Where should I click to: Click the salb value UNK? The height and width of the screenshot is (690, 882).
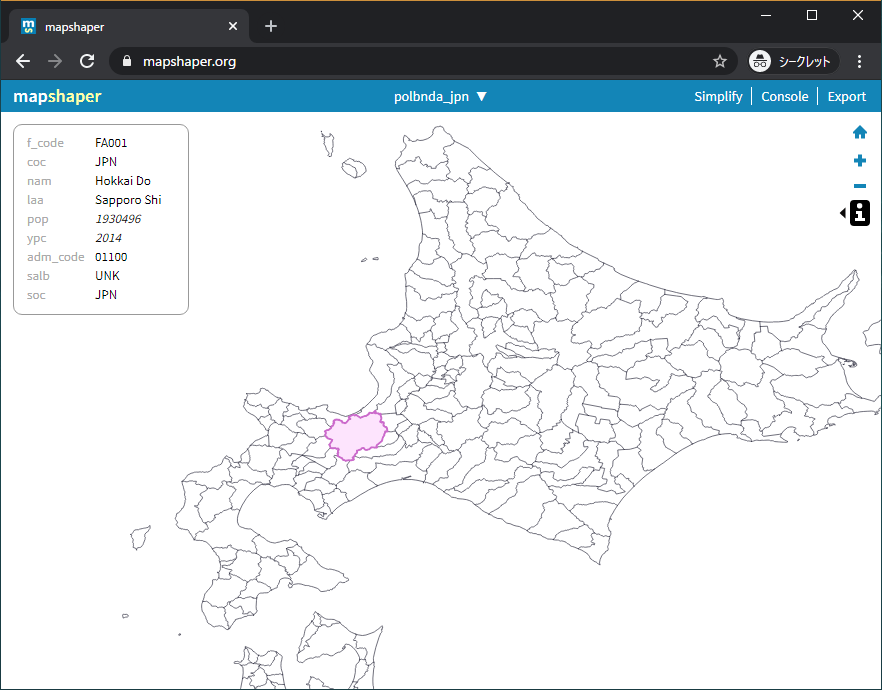107,276
